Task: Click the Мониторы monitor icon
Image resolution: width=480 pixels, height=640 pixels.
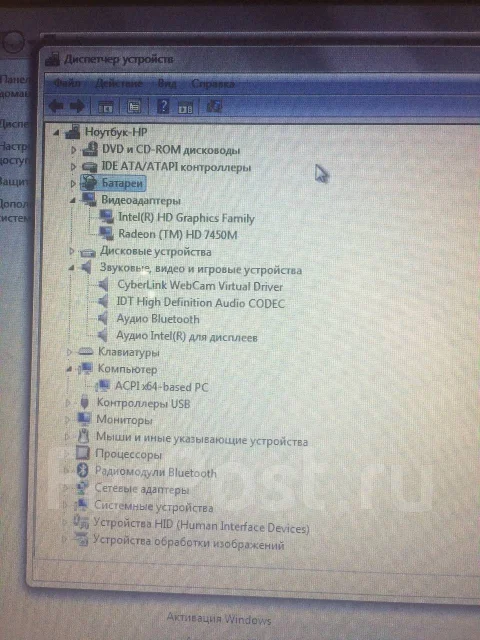Action: pos(84,418)
